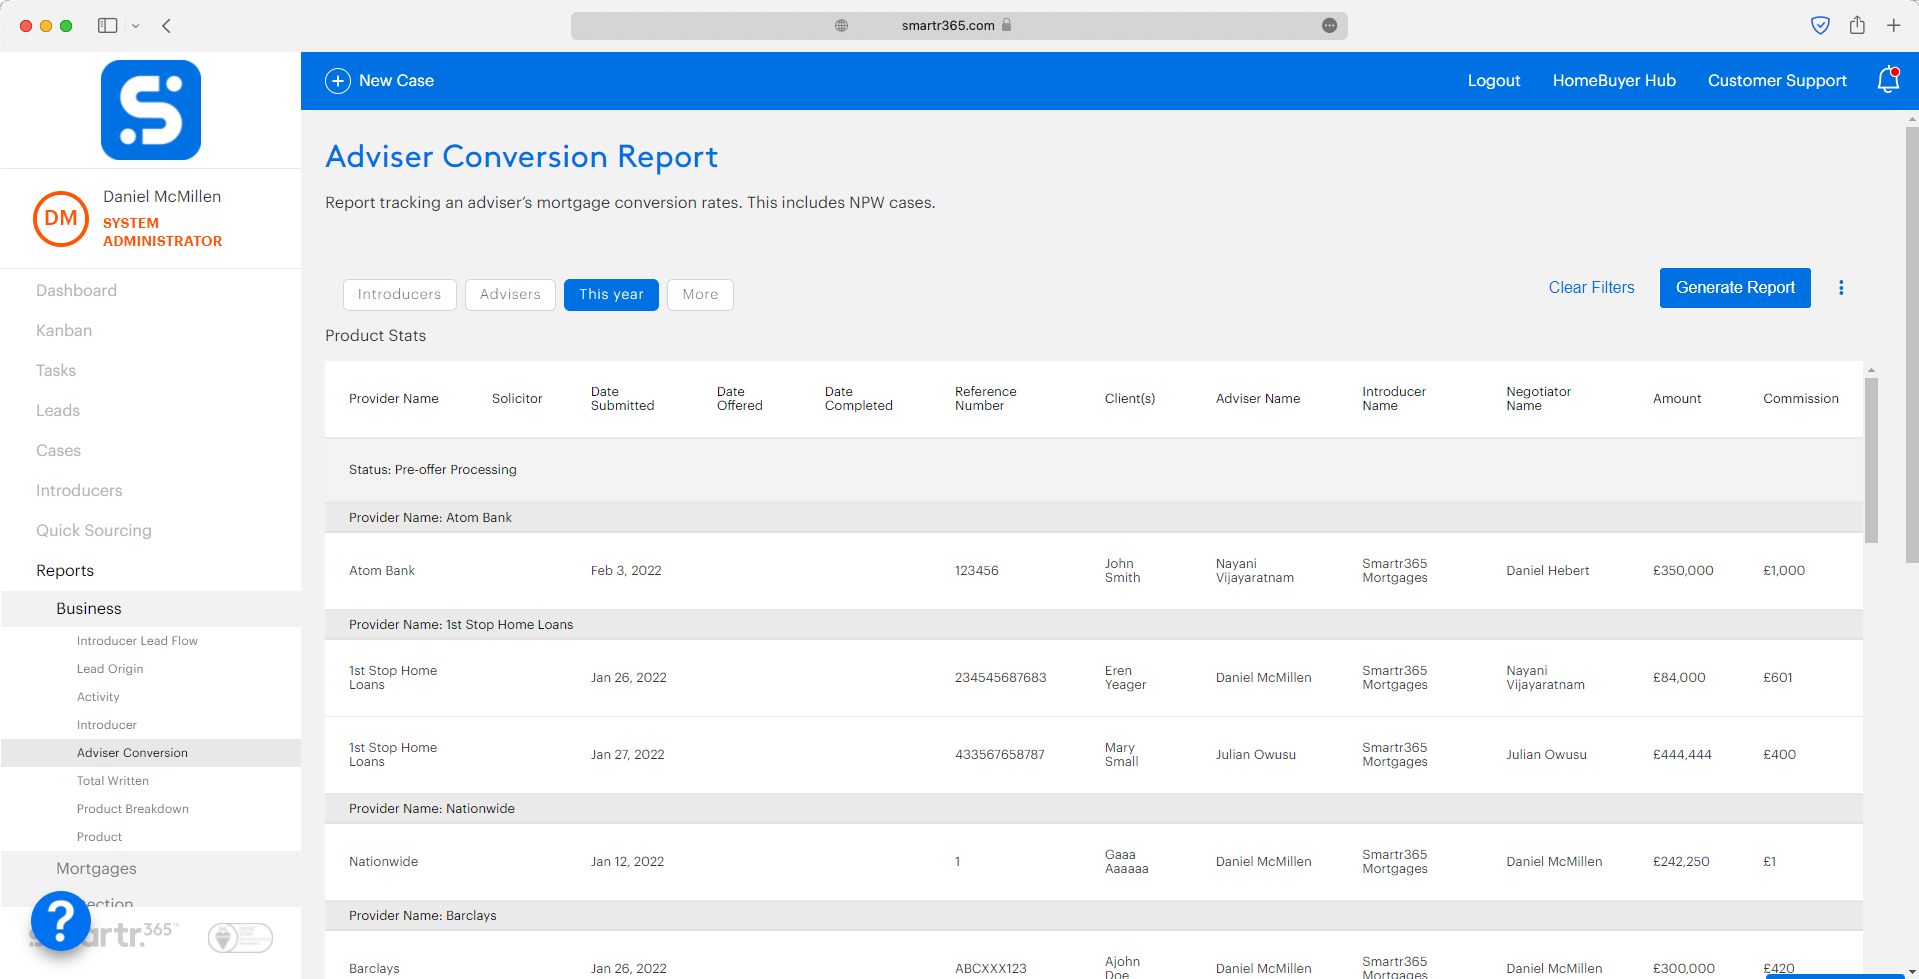
Task: Open Quick Sourcing in sidebar
Action: tap(94, 531)
